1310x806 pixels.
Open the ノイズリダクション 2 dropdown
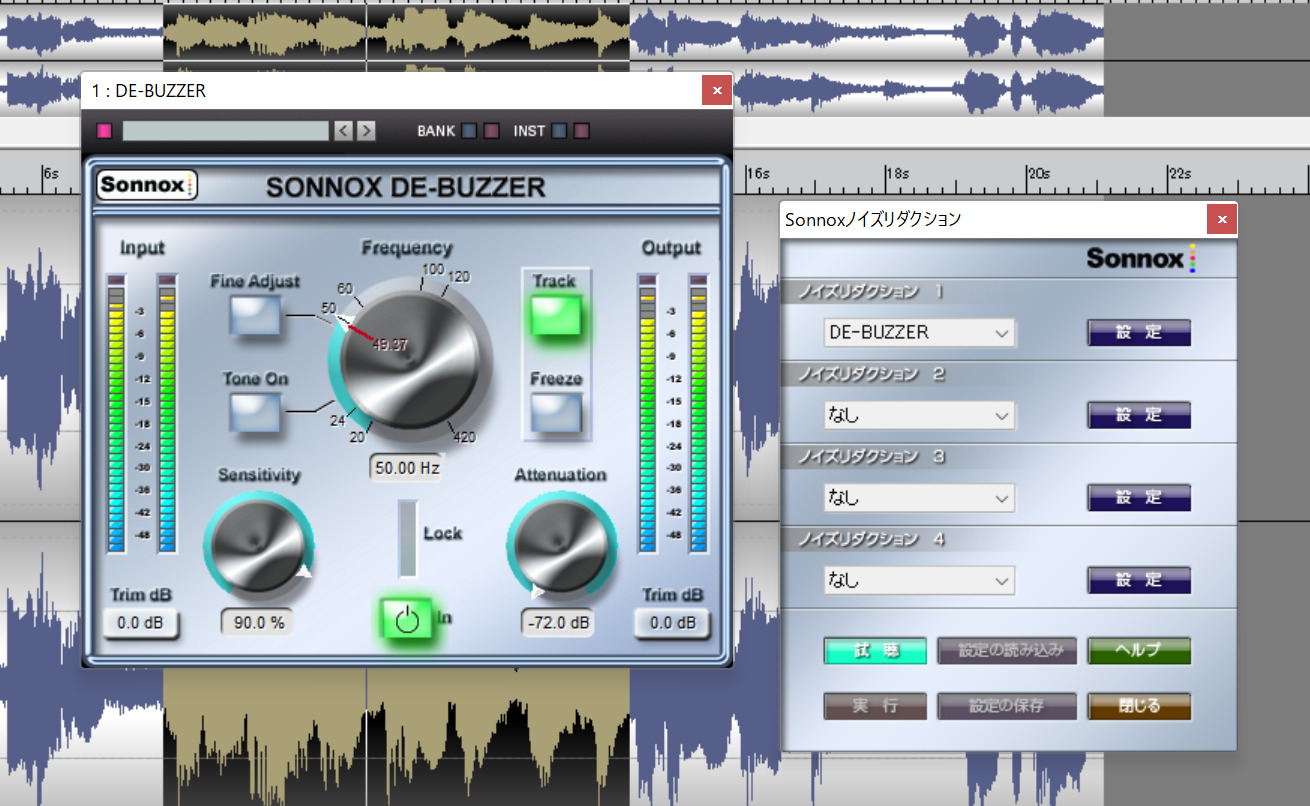(x=919, y=415)
